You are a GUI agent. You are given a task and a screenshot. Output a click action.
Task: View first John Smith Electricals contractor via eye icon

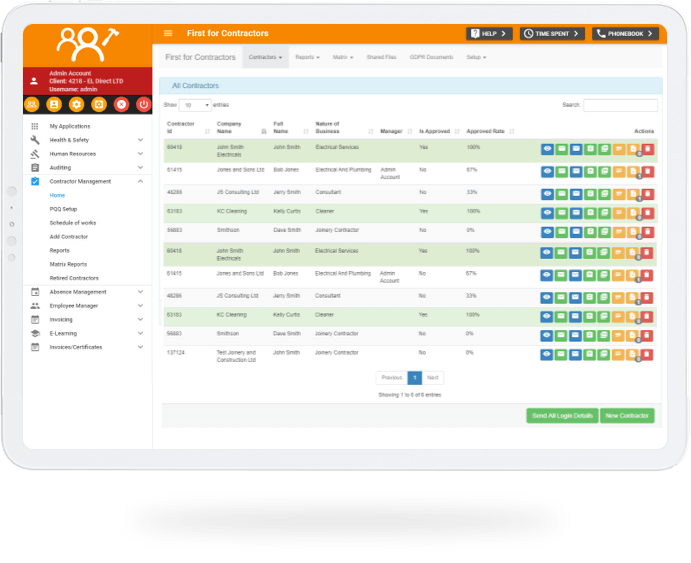(547, 147)
